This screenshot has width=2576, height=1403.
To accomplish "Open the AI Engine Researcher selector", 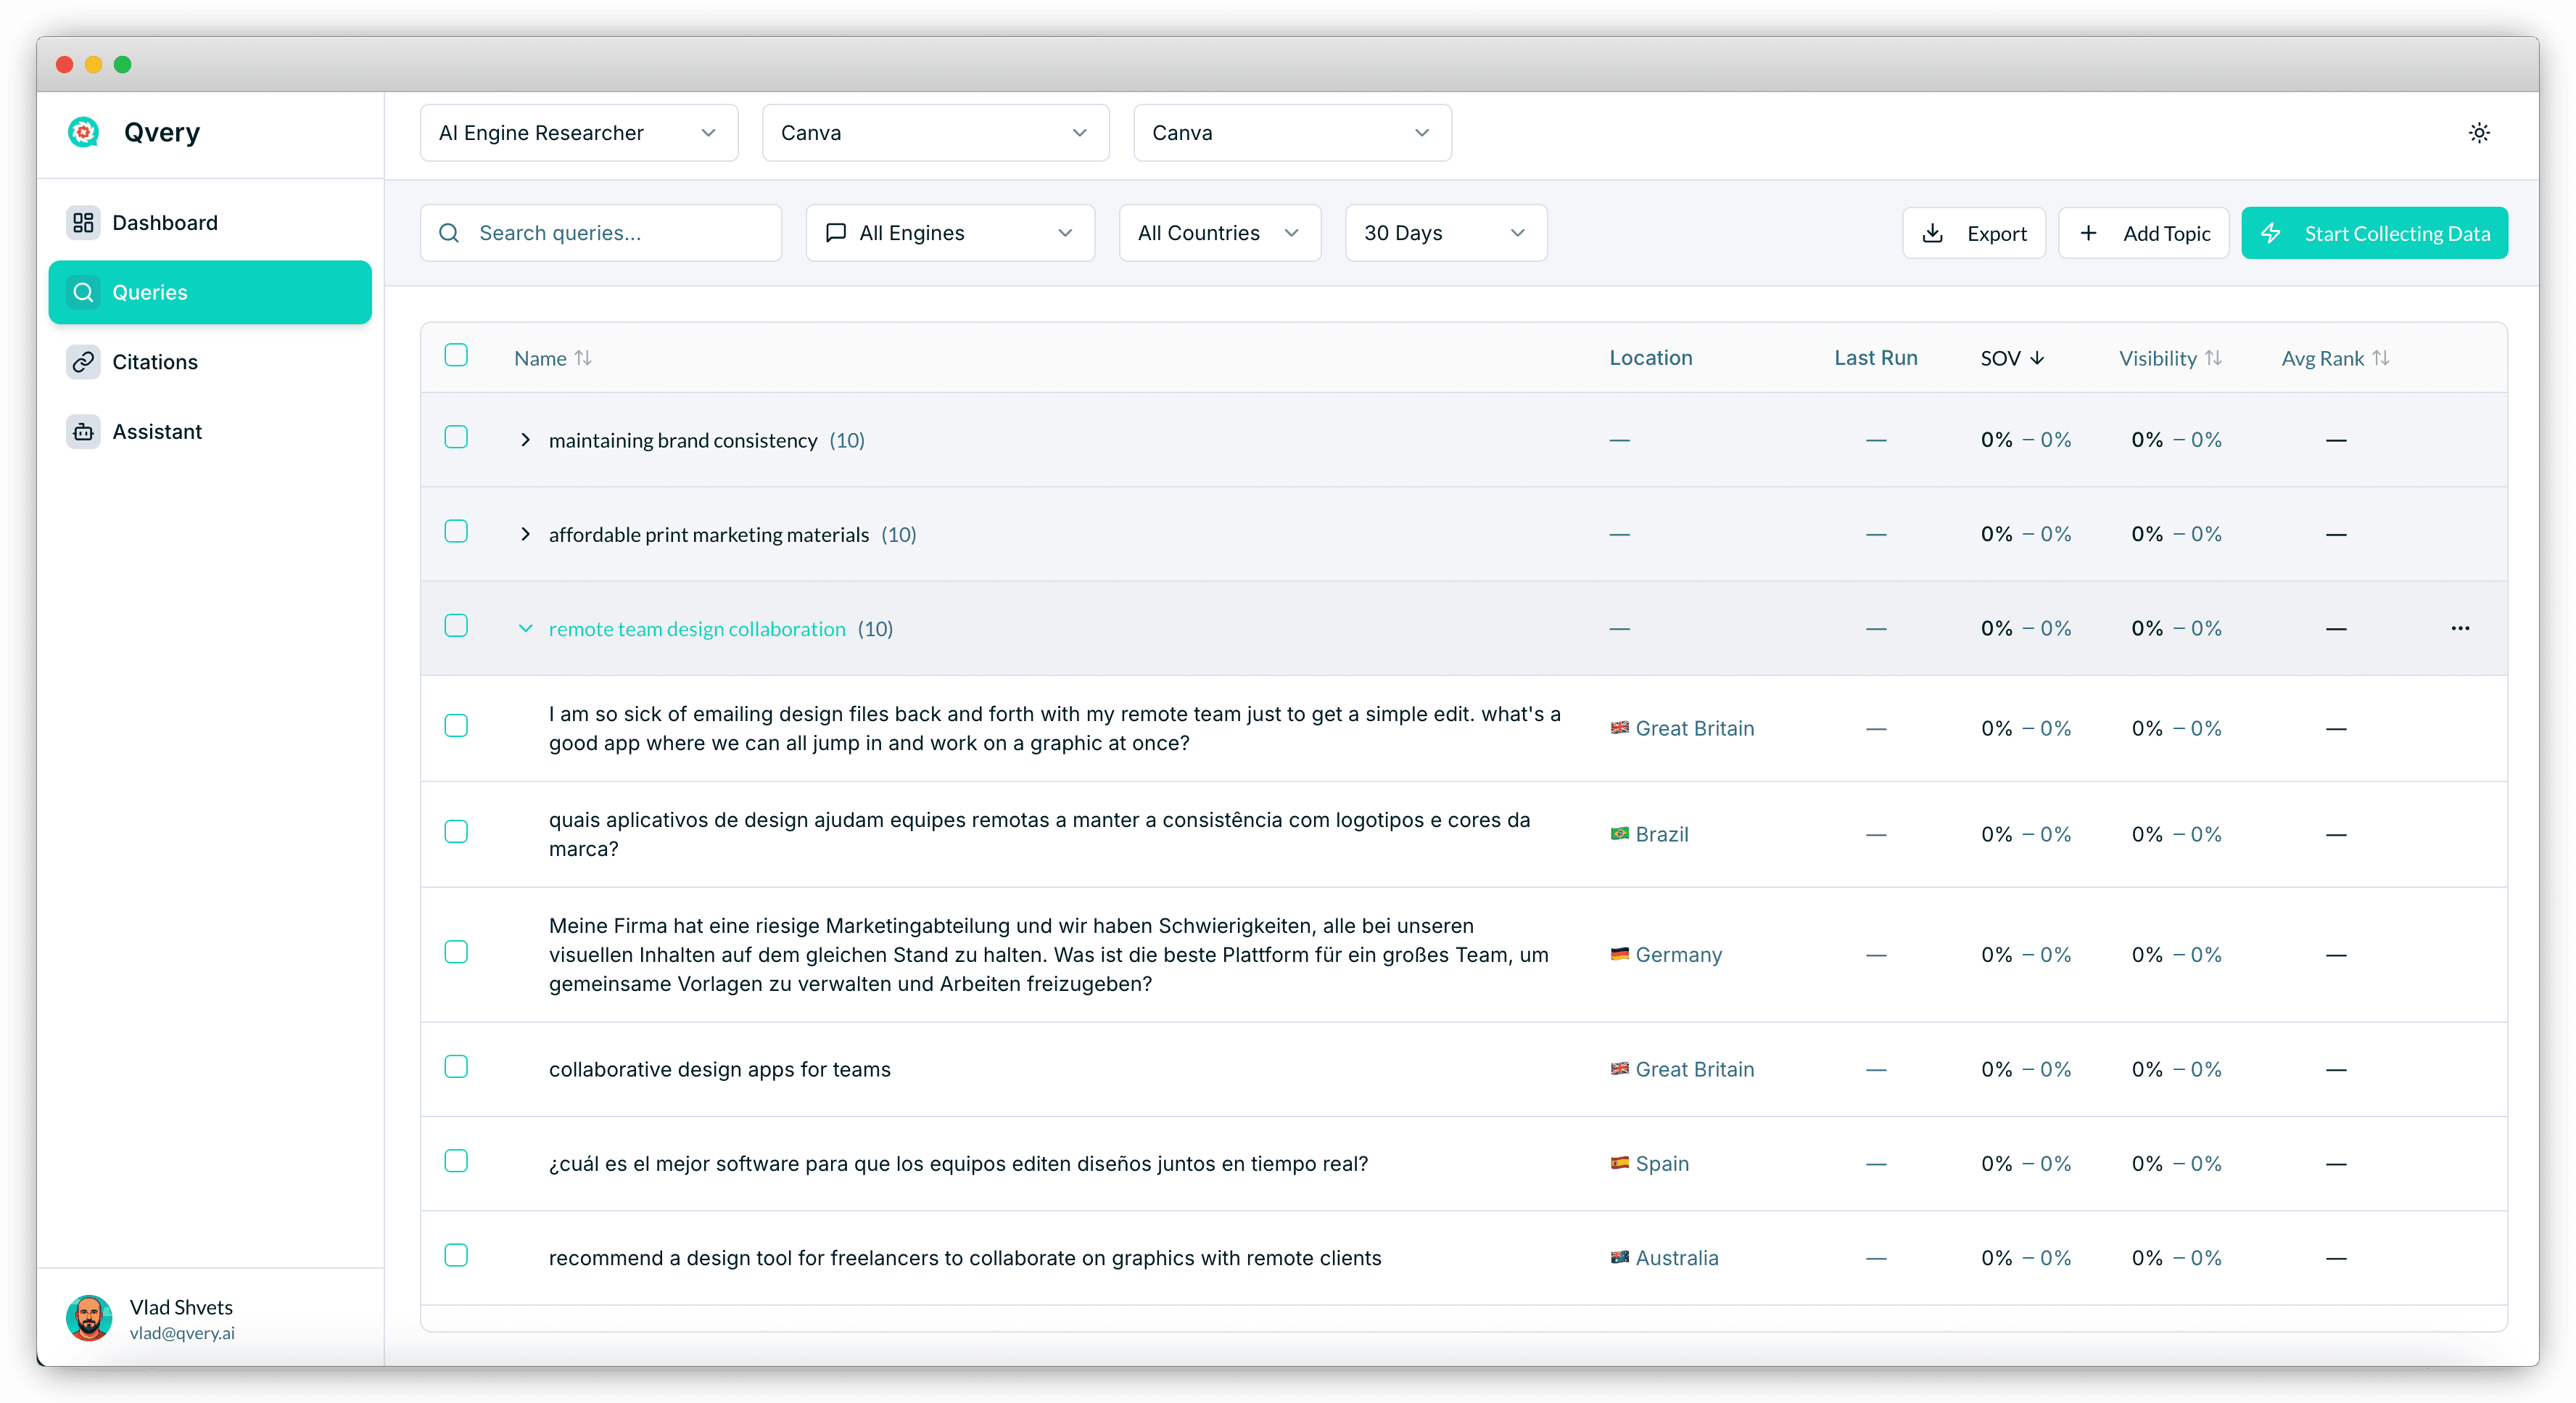I will (578, 133).
